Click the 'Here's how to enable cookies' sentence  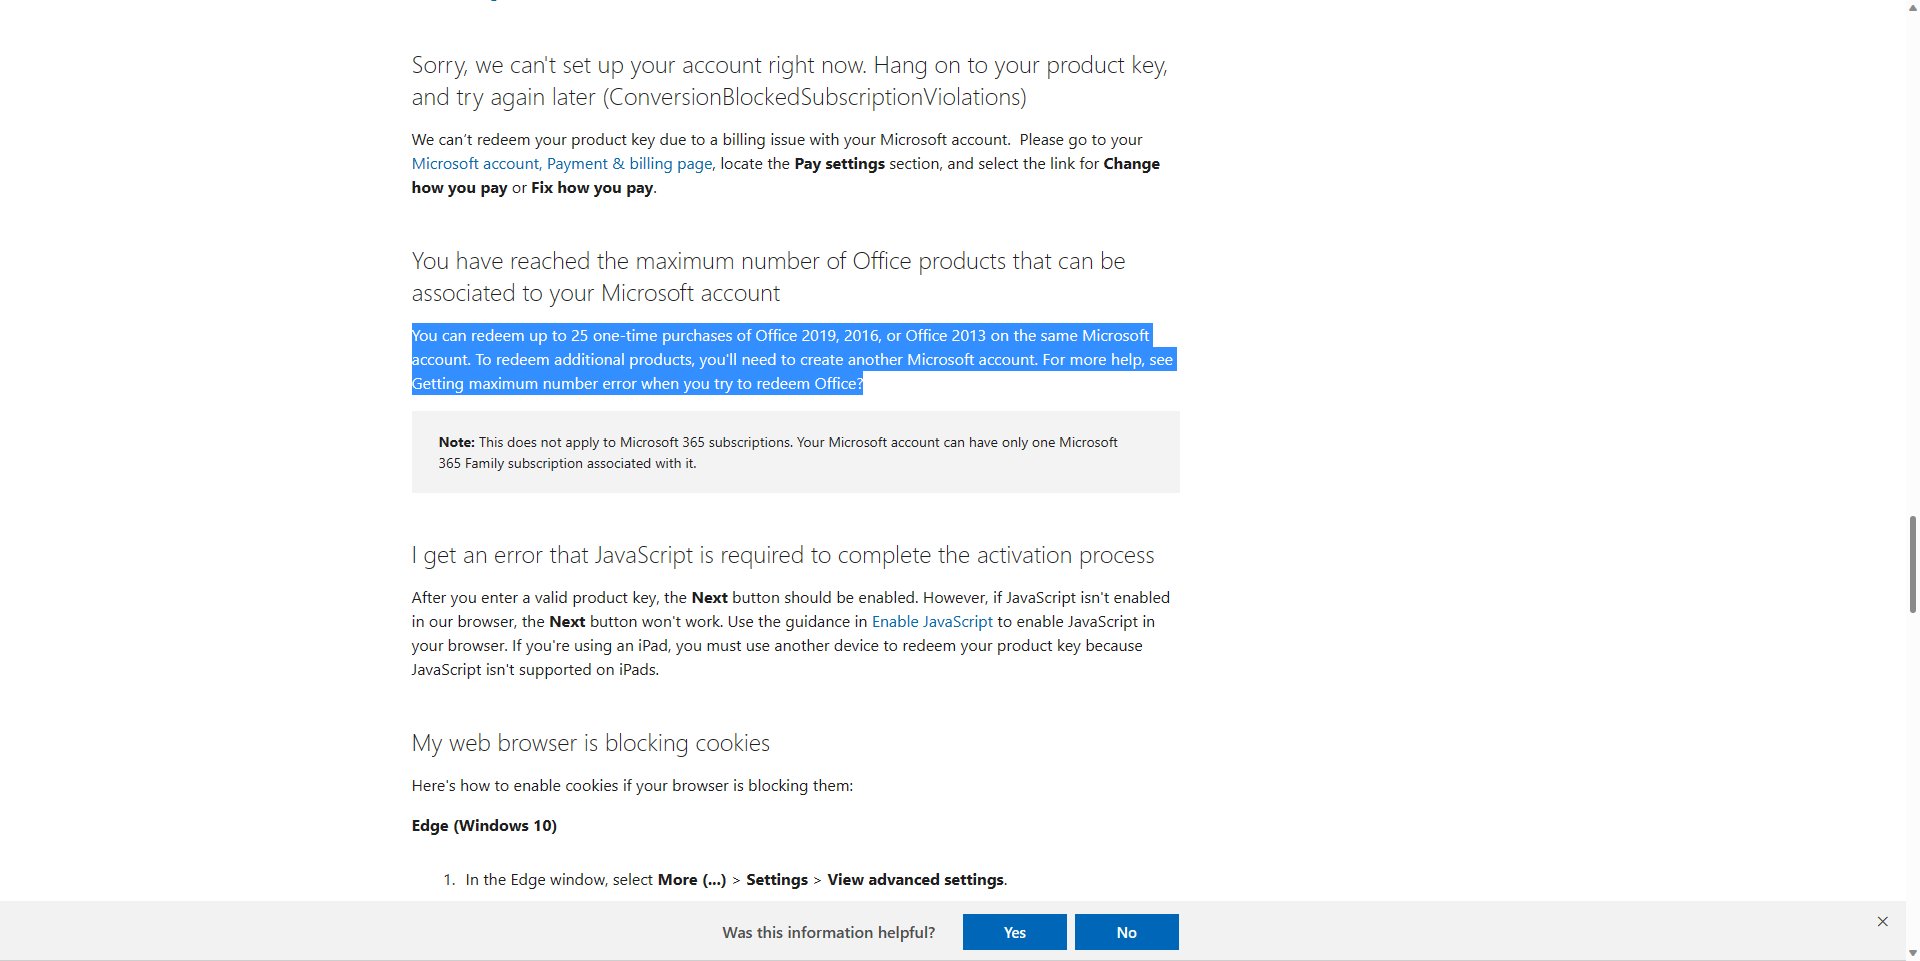click(633, 786)
